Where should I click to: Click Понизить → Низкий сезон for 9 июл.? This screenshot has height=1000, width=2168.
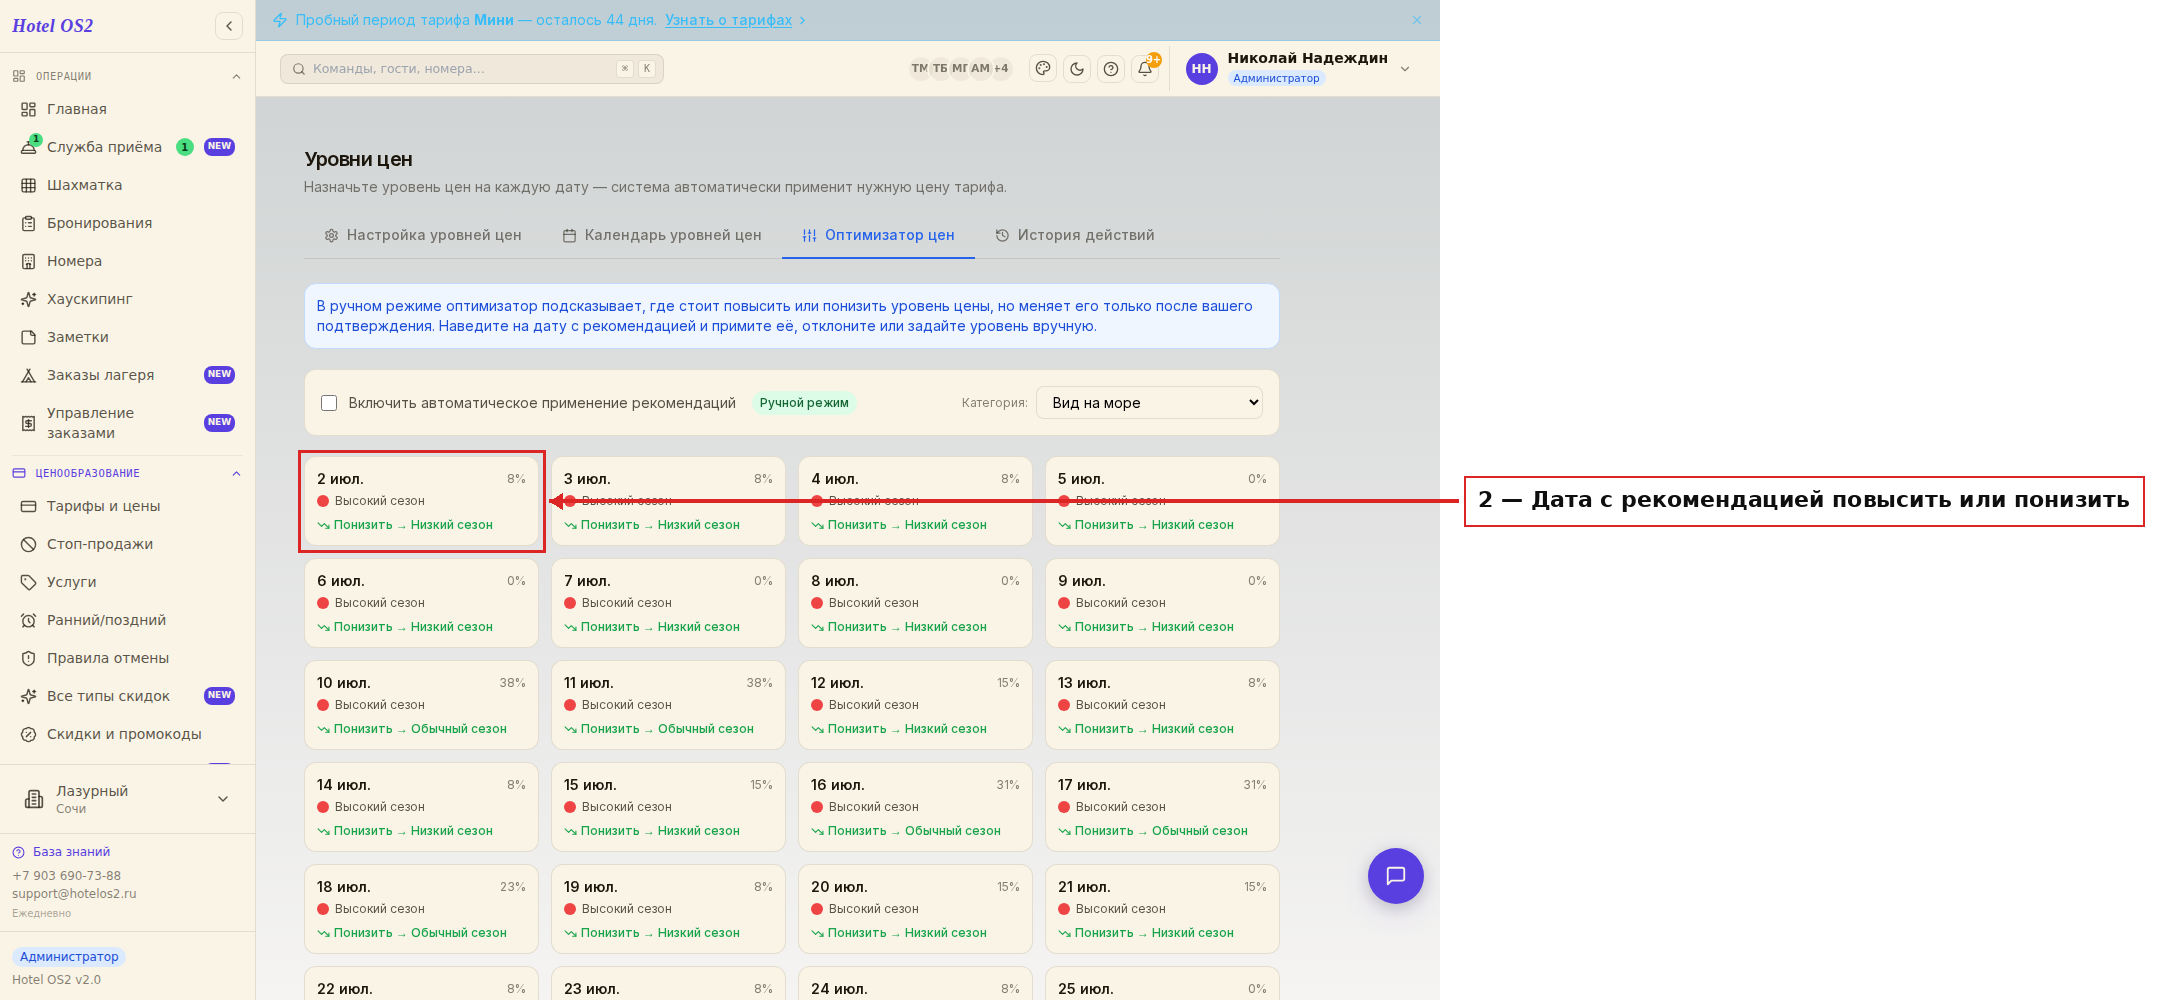click(1146, 627)
